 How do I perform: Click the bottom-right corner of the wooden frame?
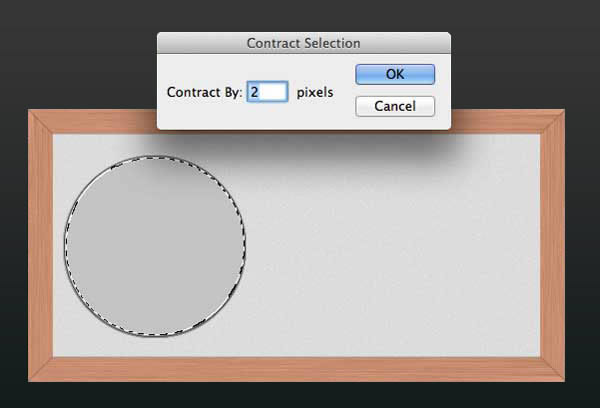(x=552, y=369)
